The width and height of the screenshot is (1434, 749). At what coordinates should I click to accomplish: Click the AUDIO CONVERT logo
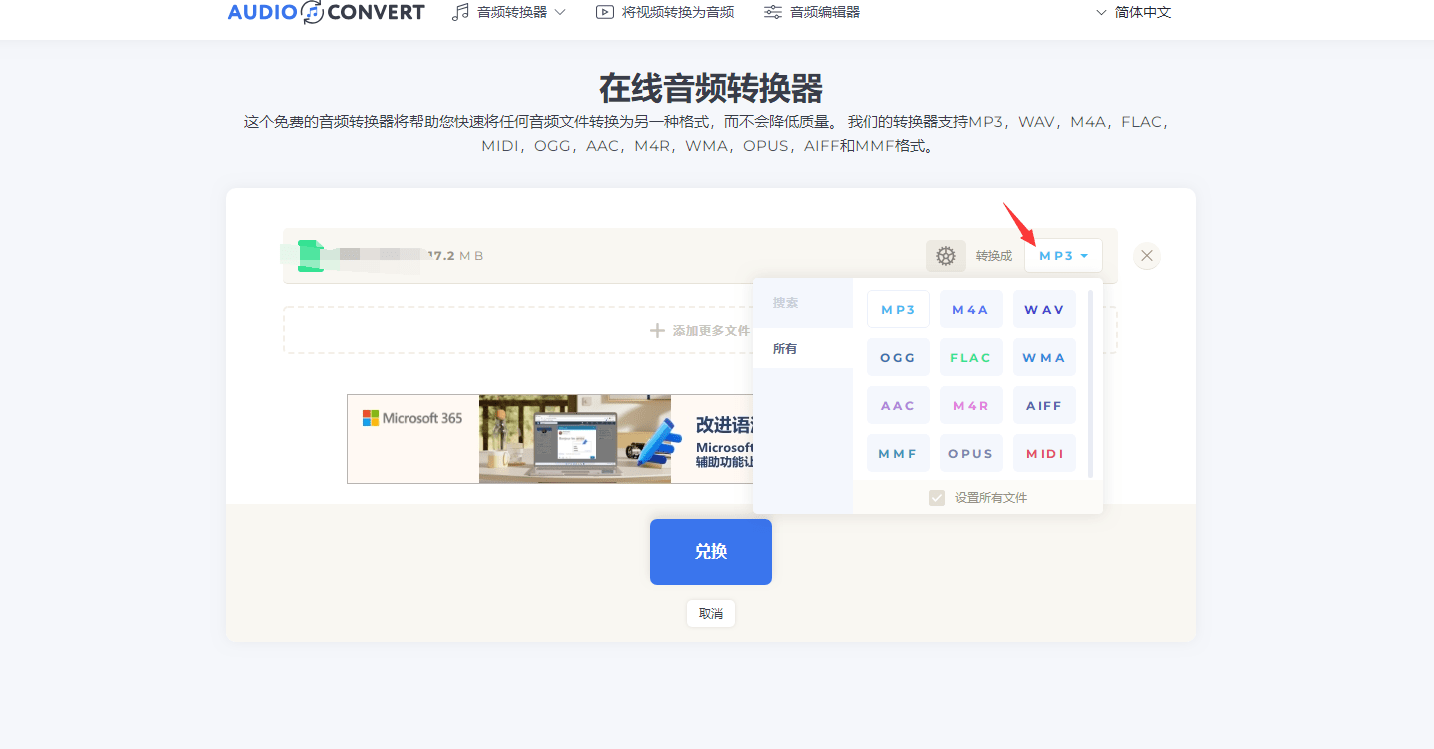click(326, 12)
